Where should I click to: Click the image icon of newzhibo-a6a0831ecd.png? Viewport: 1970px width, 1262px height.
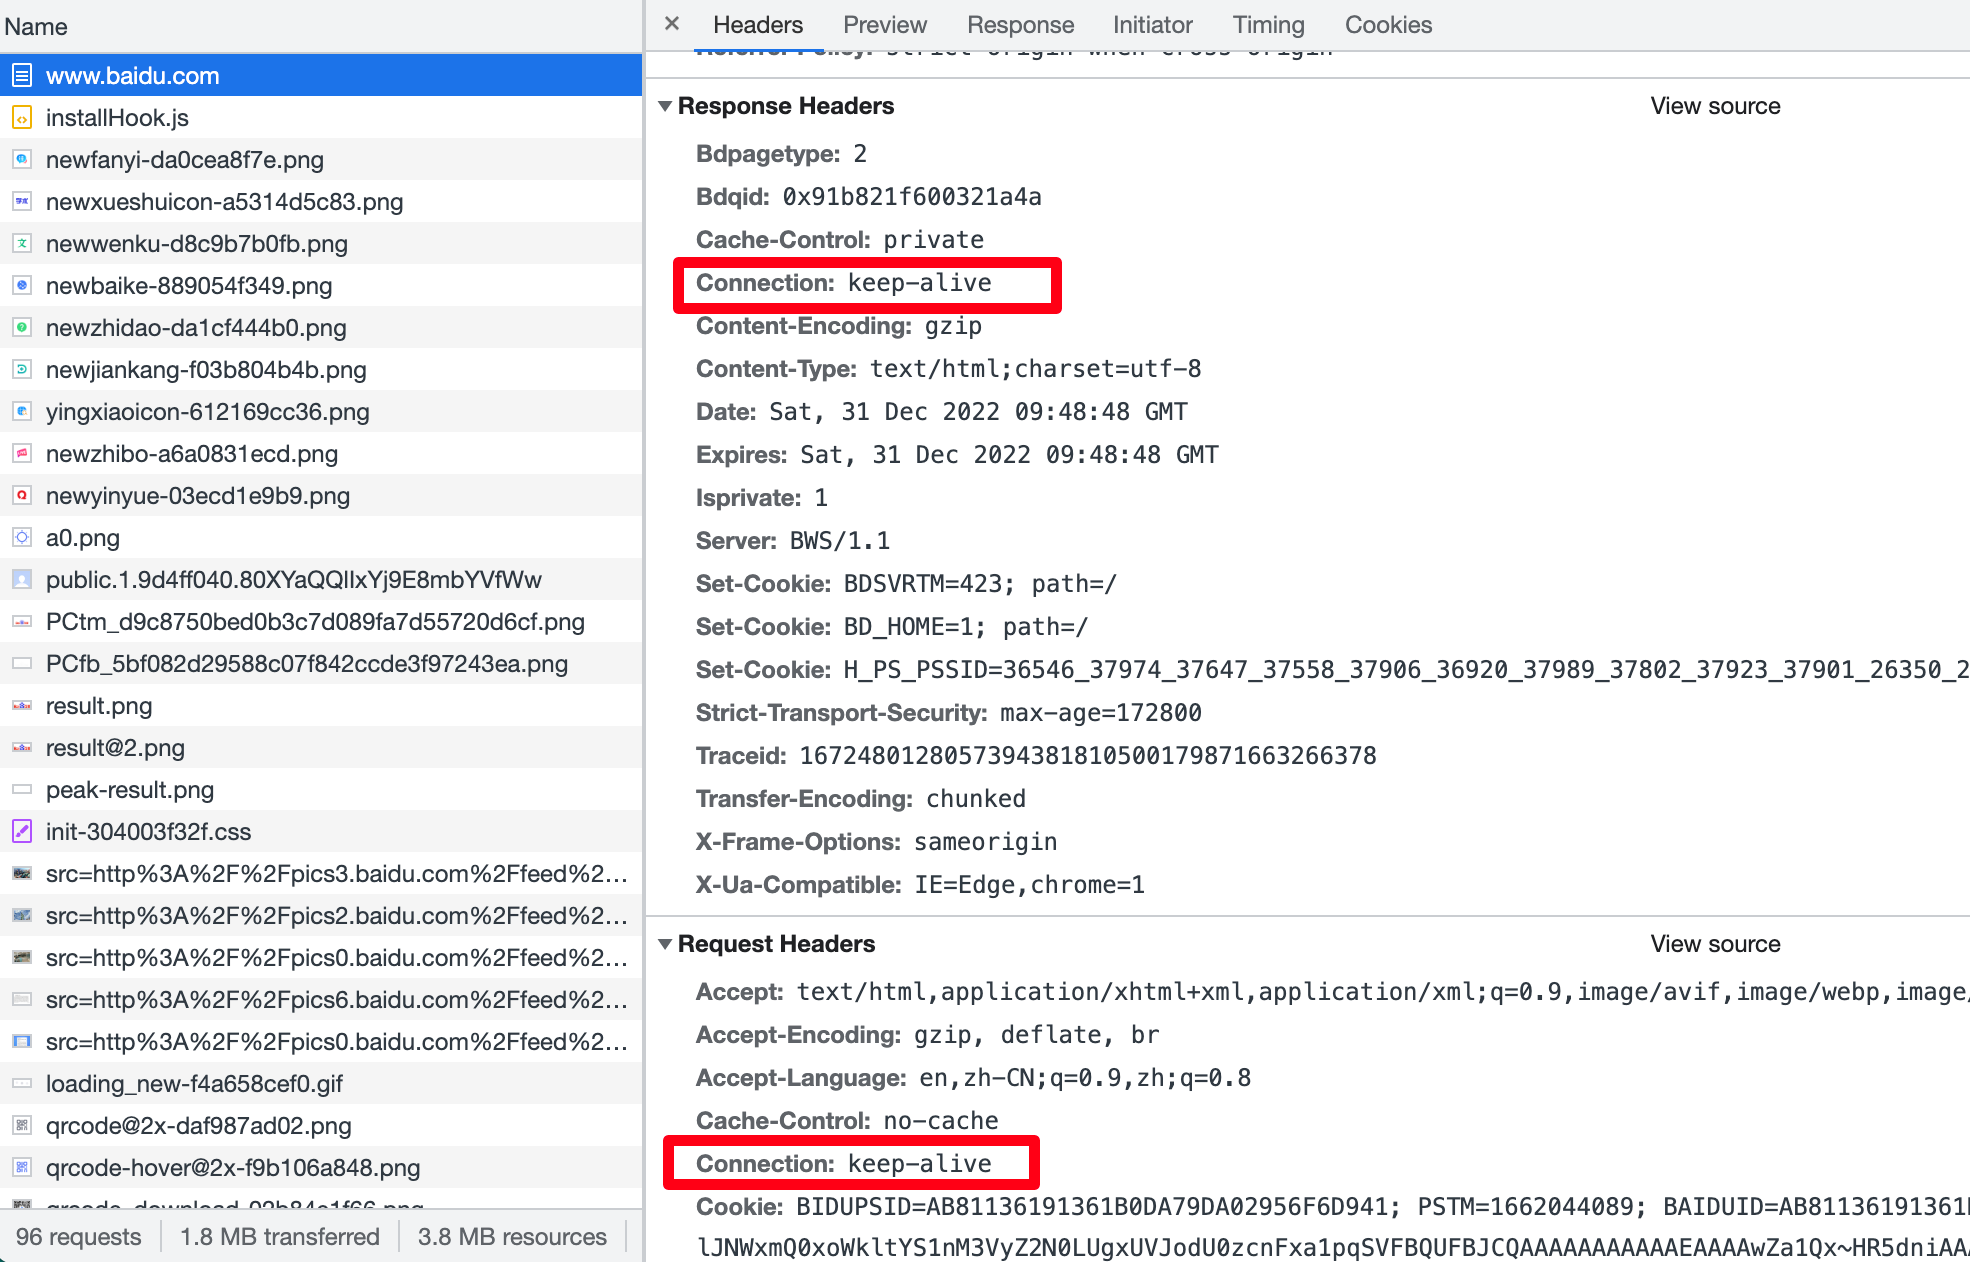pyautogui.click(x=22, y=454)
